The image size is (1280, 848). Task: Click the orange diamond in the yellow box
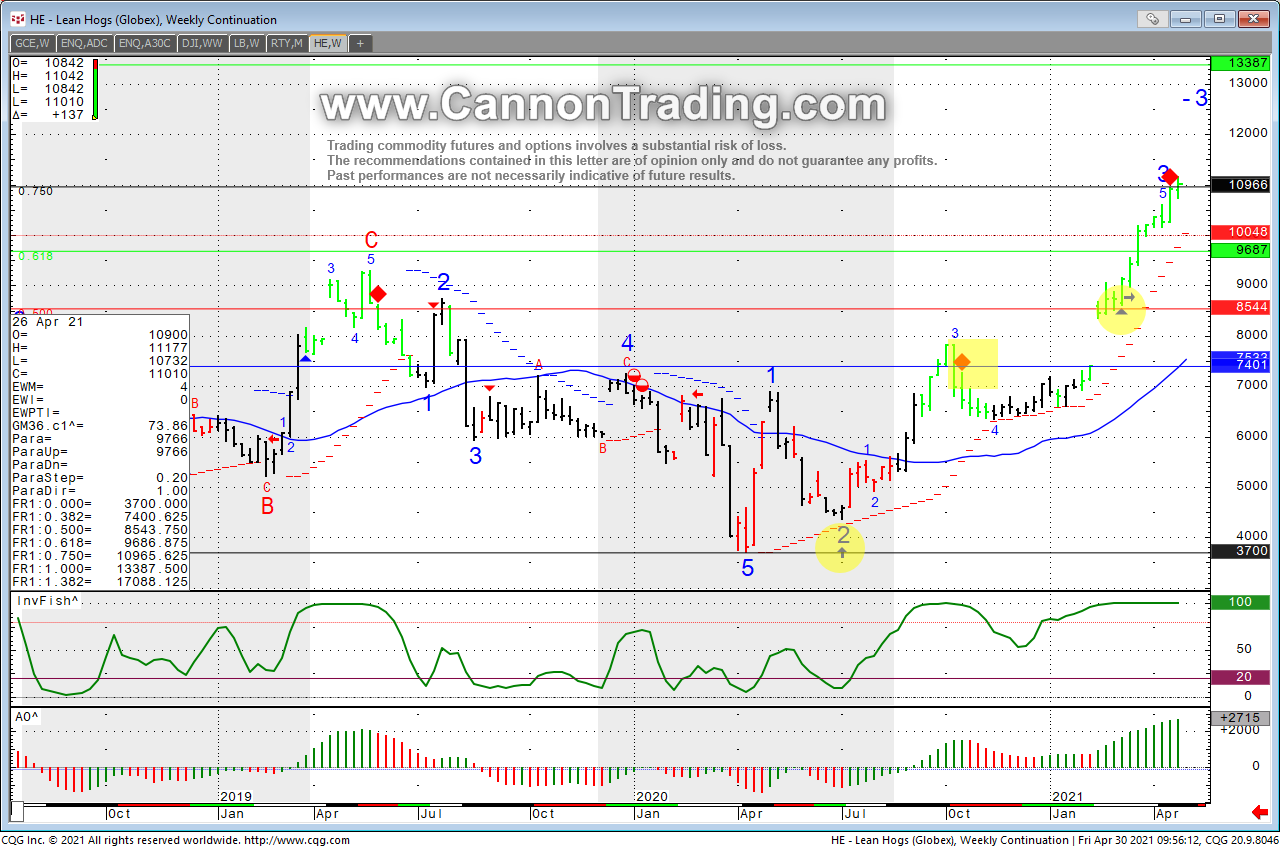pyautogui.click(x=961, y=362)
